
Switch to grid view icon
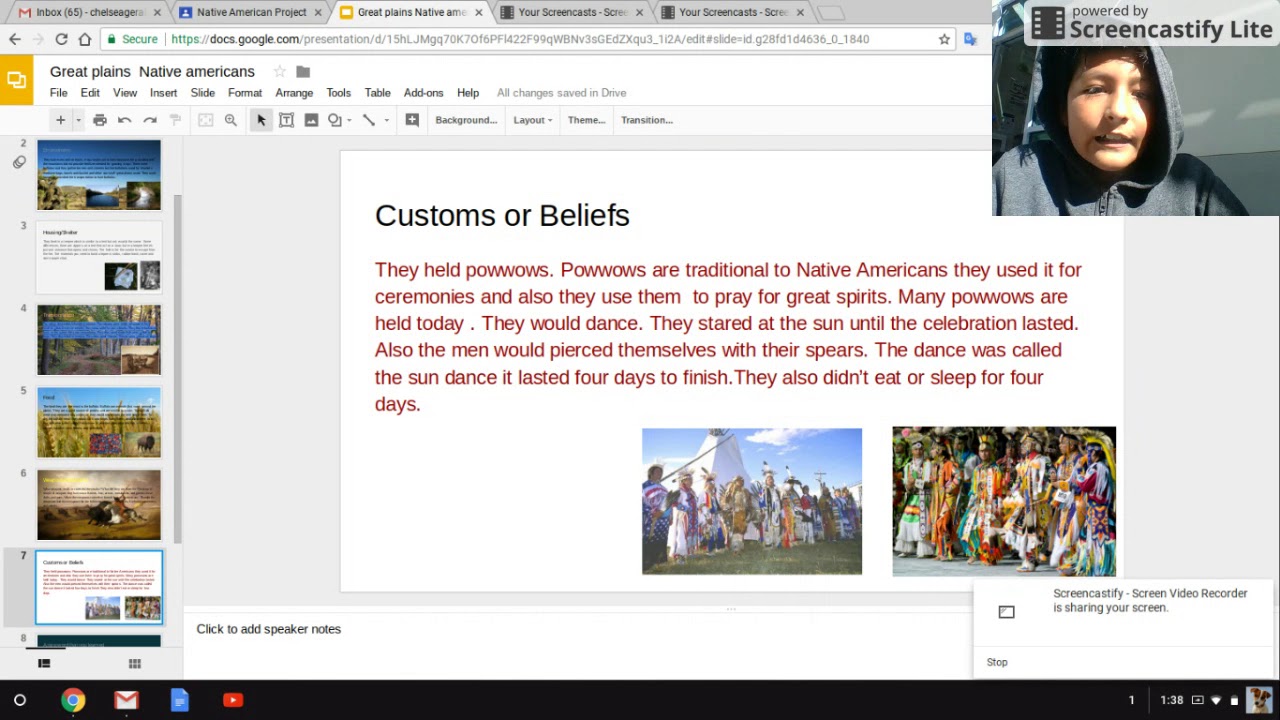point(135,664)
